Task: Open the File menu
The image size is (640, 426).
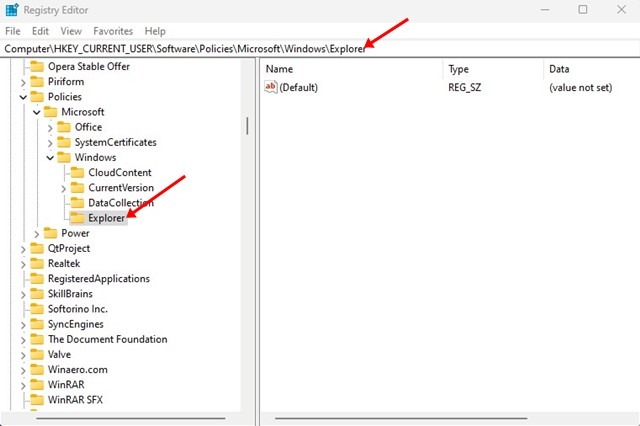Action: 12,31
